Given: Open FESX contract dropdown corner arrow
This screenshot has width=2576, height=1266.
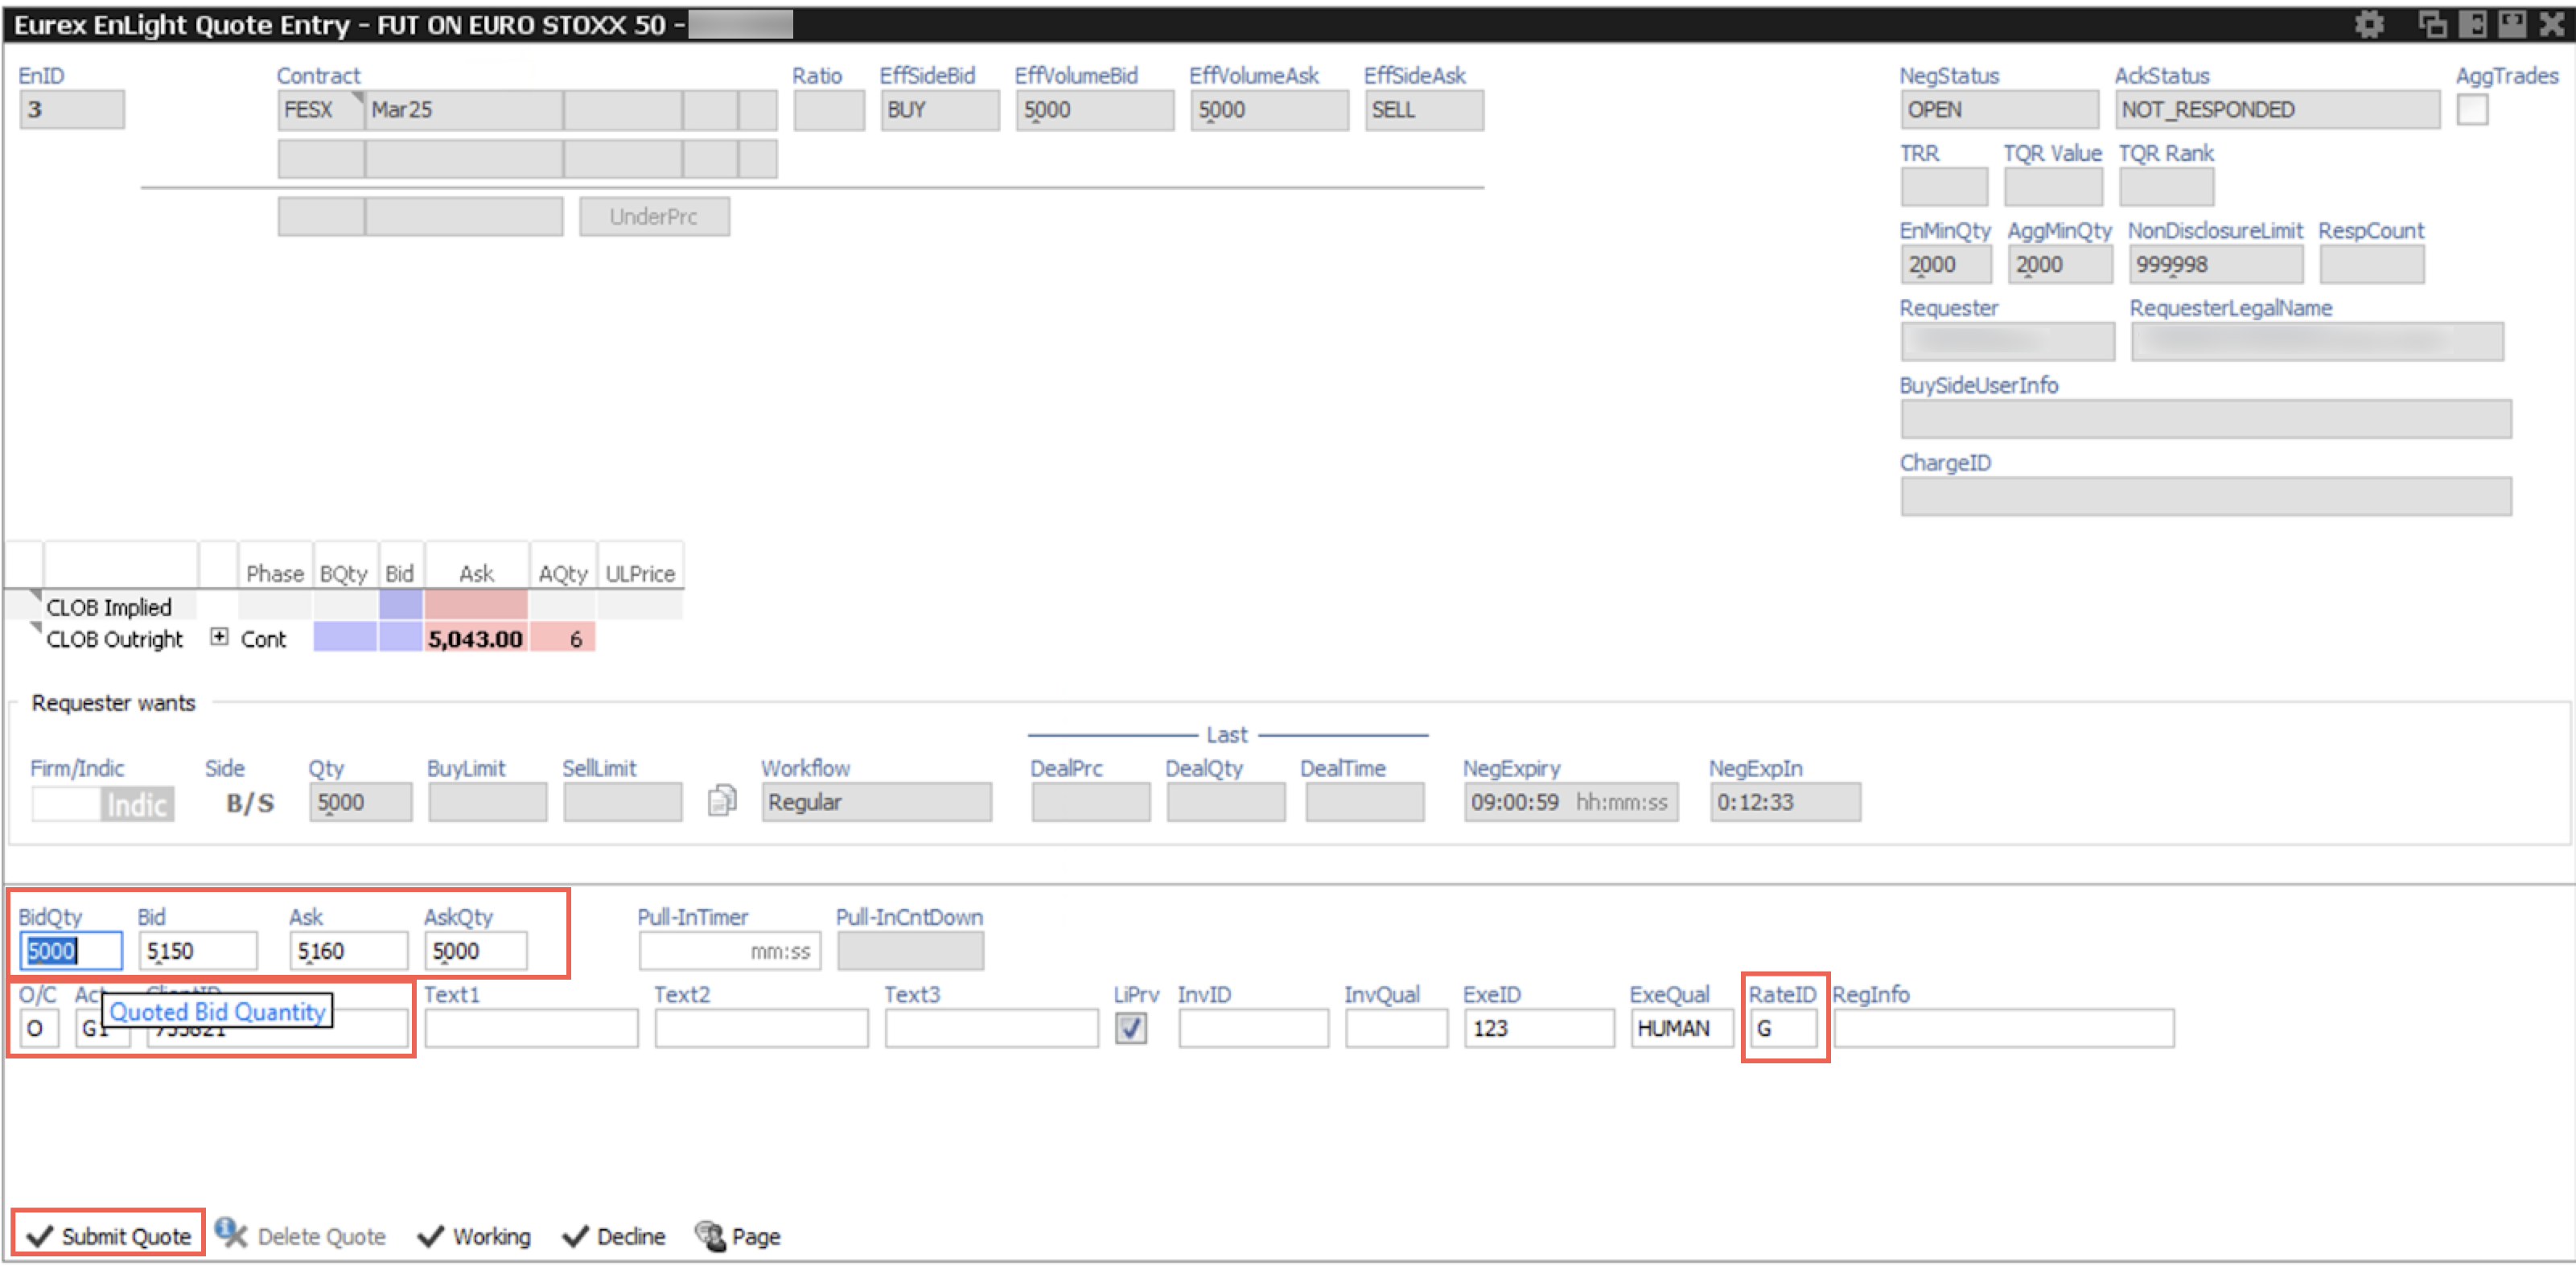Looking at the screenshot, I should (357, 97).
